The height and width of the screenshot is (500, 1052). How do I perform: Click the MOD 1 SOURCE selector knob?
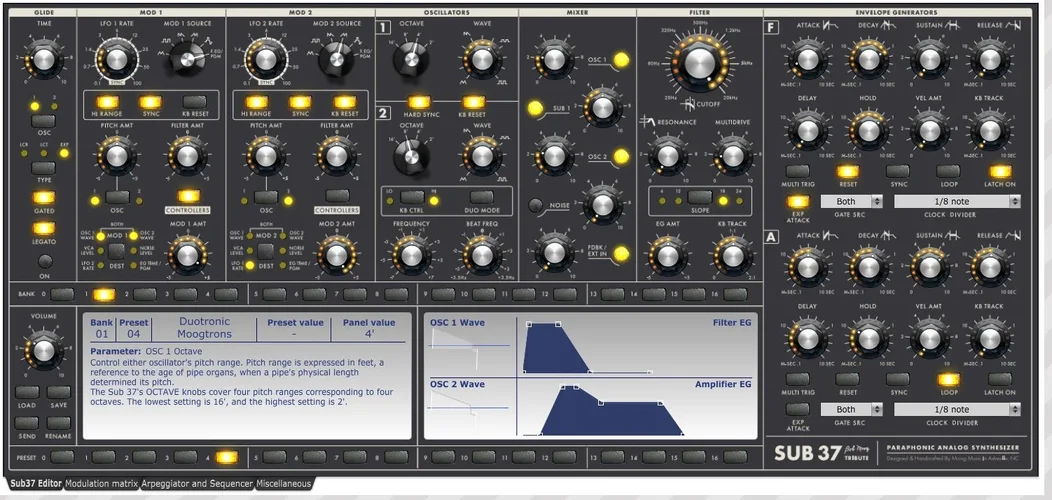pyautogui.click(x=186, y=60)
